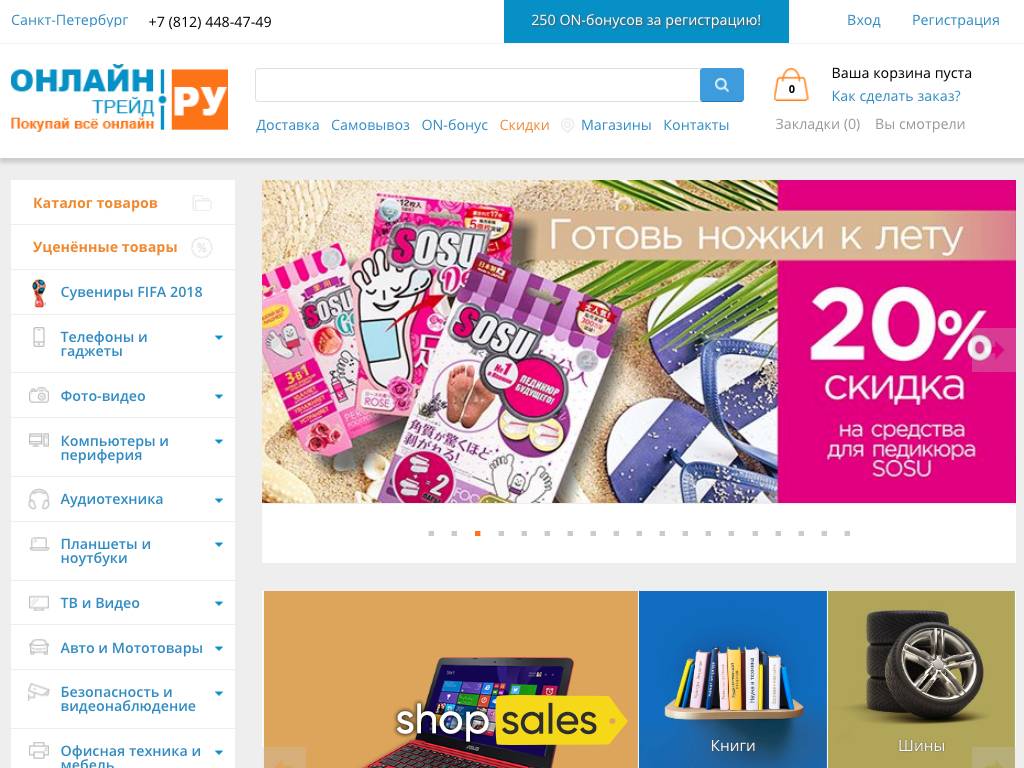Open the shopping cart bag icon

click(x=791, y=86)
